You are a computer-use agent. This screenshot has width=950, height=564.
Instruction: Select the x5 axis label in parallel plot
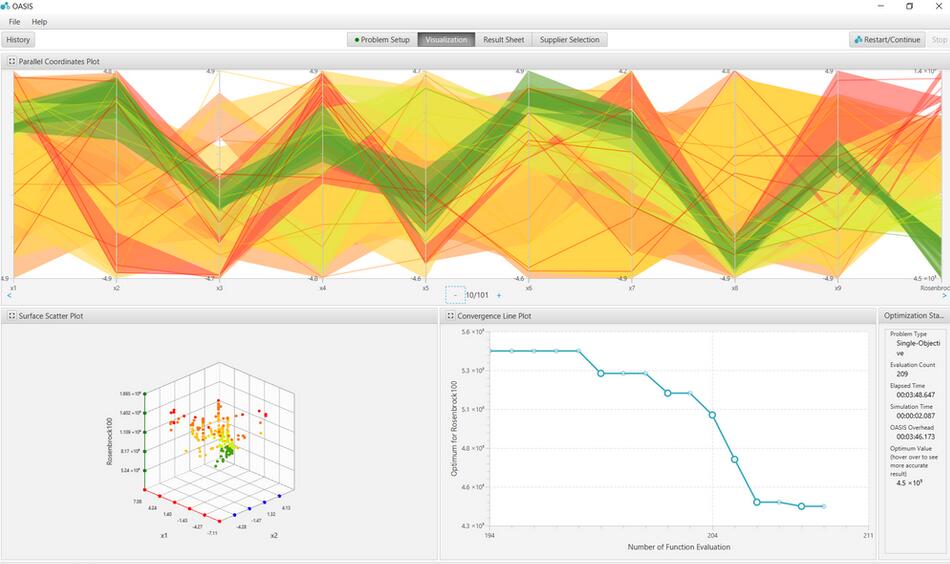425,288
